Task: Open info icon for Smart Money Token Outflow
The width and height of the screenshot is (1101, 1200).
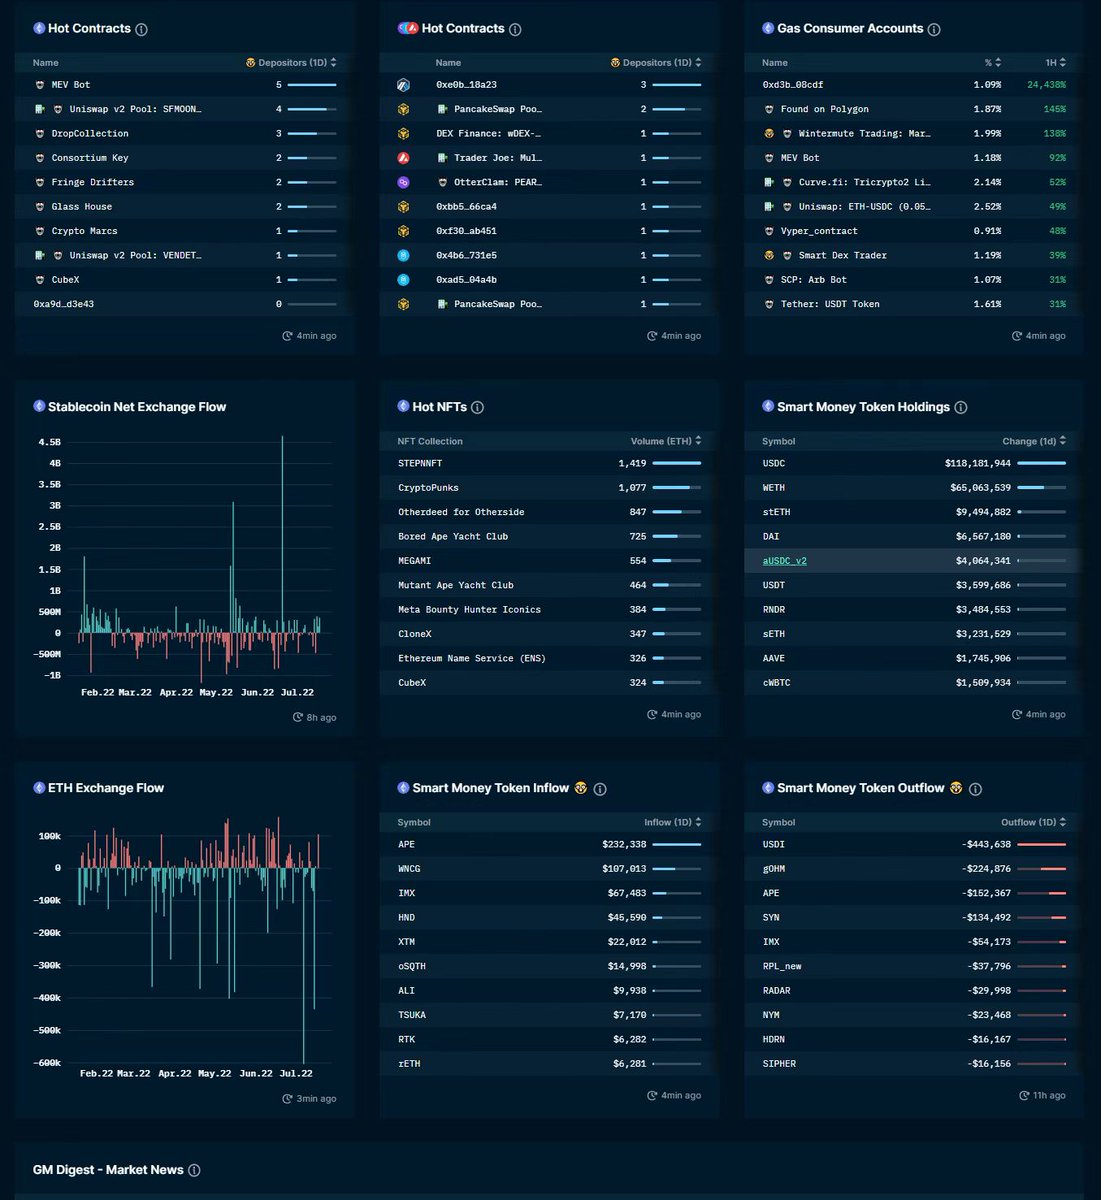Action: [x=975, y=789]
